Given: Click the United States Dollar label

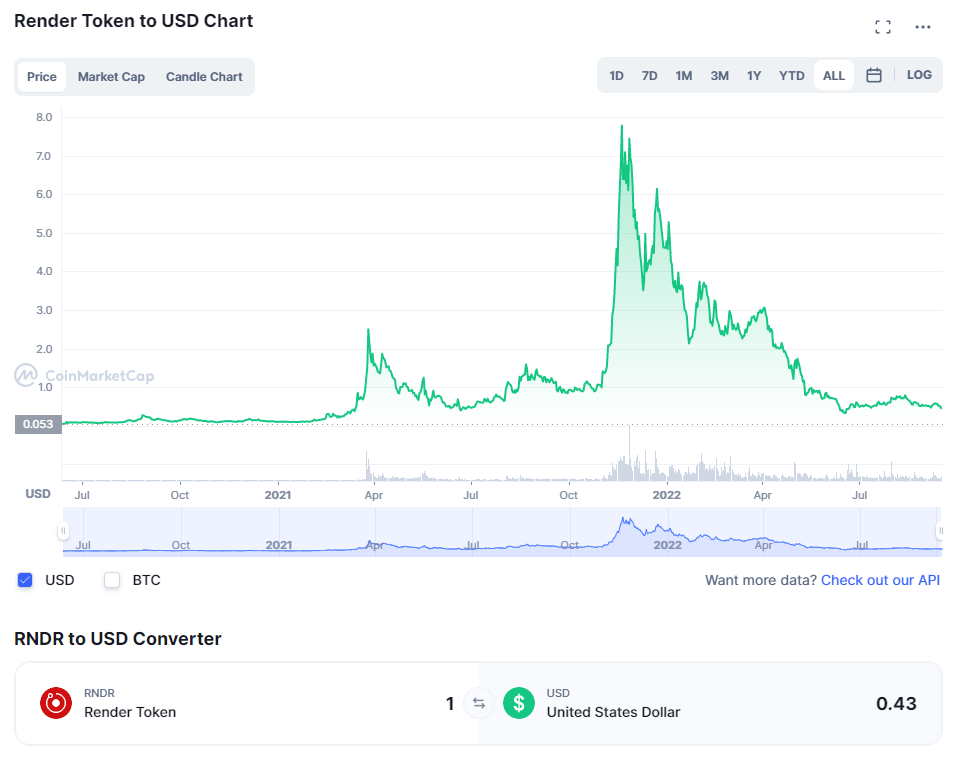Looking at the screenshot, I should pyautogui.click(x=613, y=712).
